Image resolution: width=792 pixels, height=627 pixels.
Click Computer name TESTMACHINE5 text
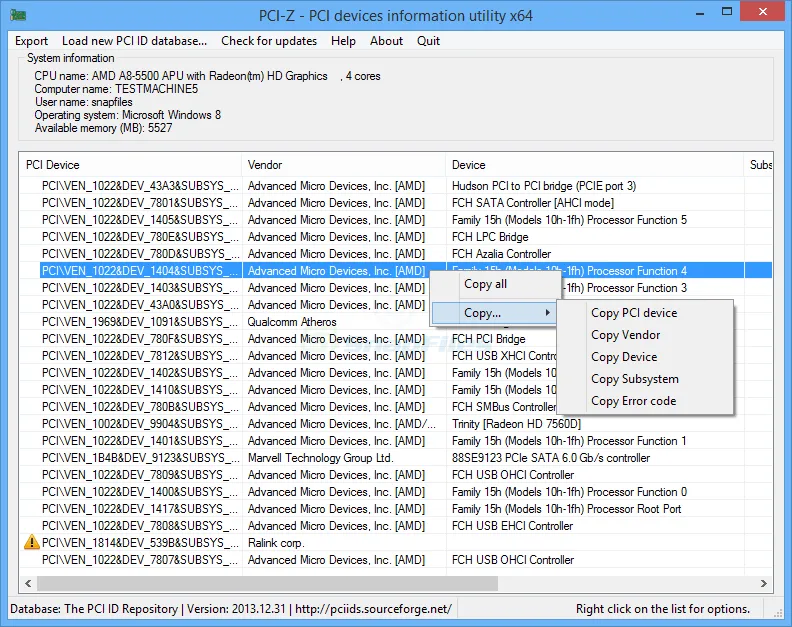[x=116, y=89]
